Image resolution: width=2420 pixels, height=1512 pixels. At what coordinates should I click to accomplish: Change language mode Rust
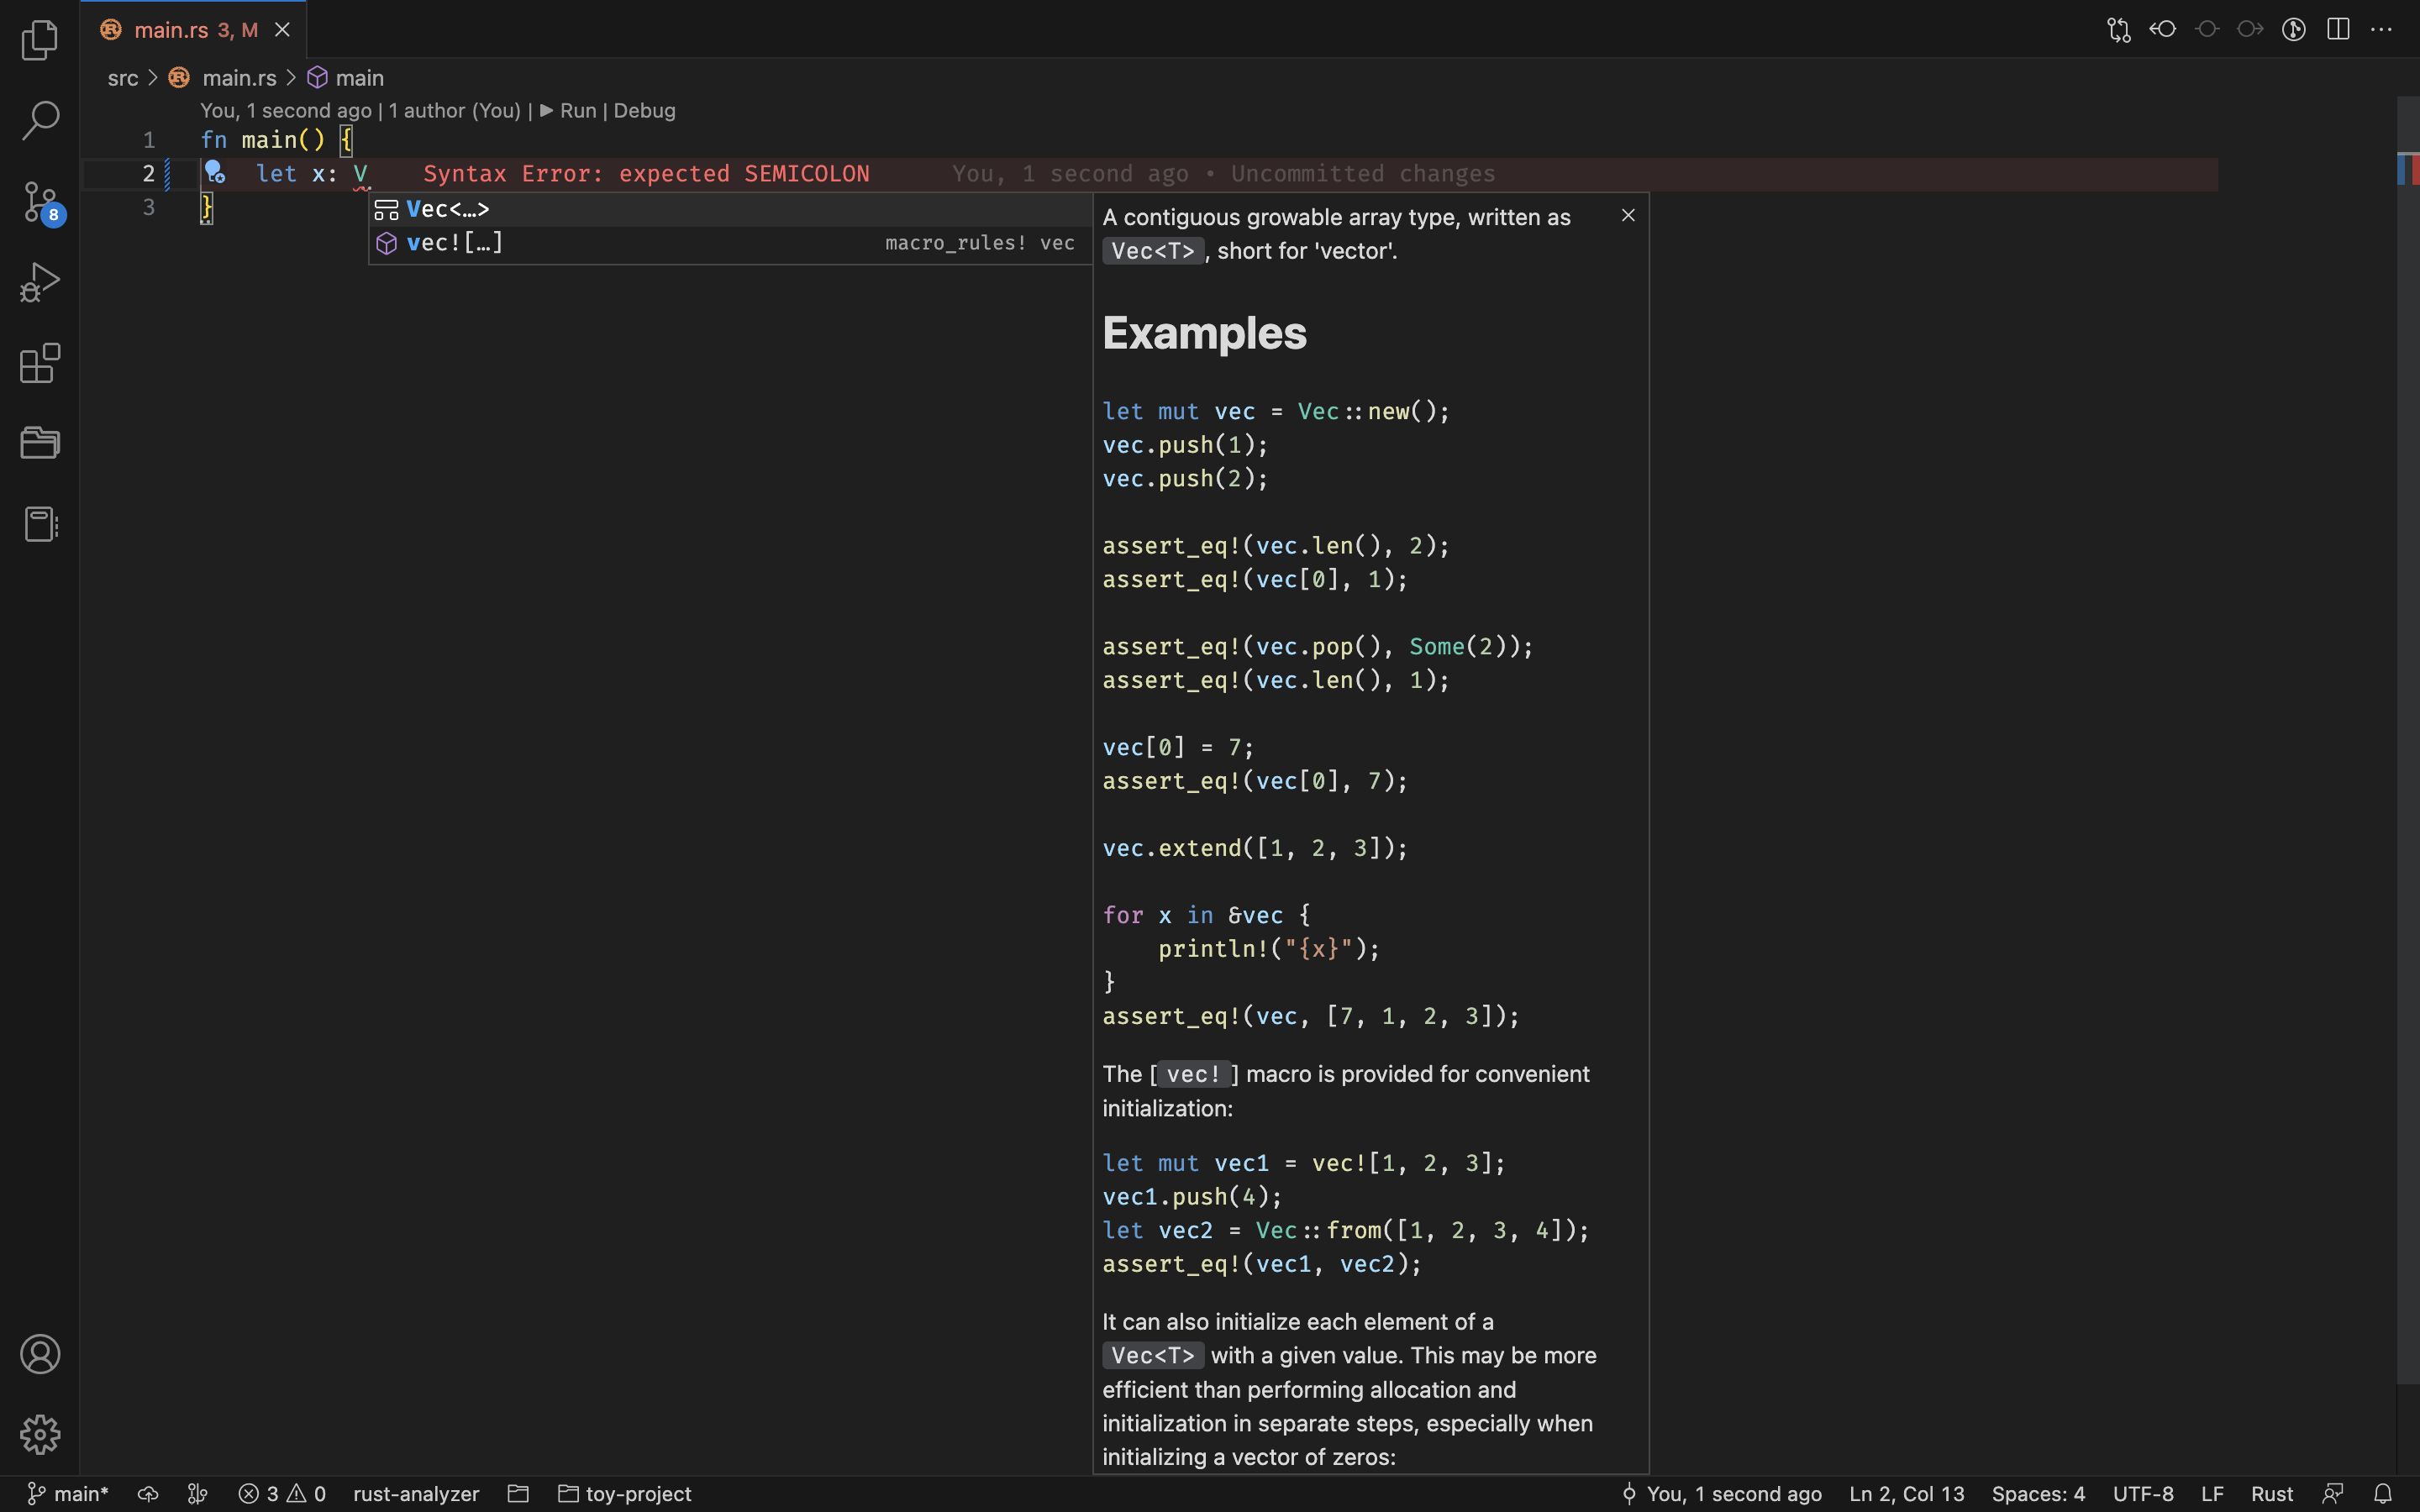point(2272,1494)
